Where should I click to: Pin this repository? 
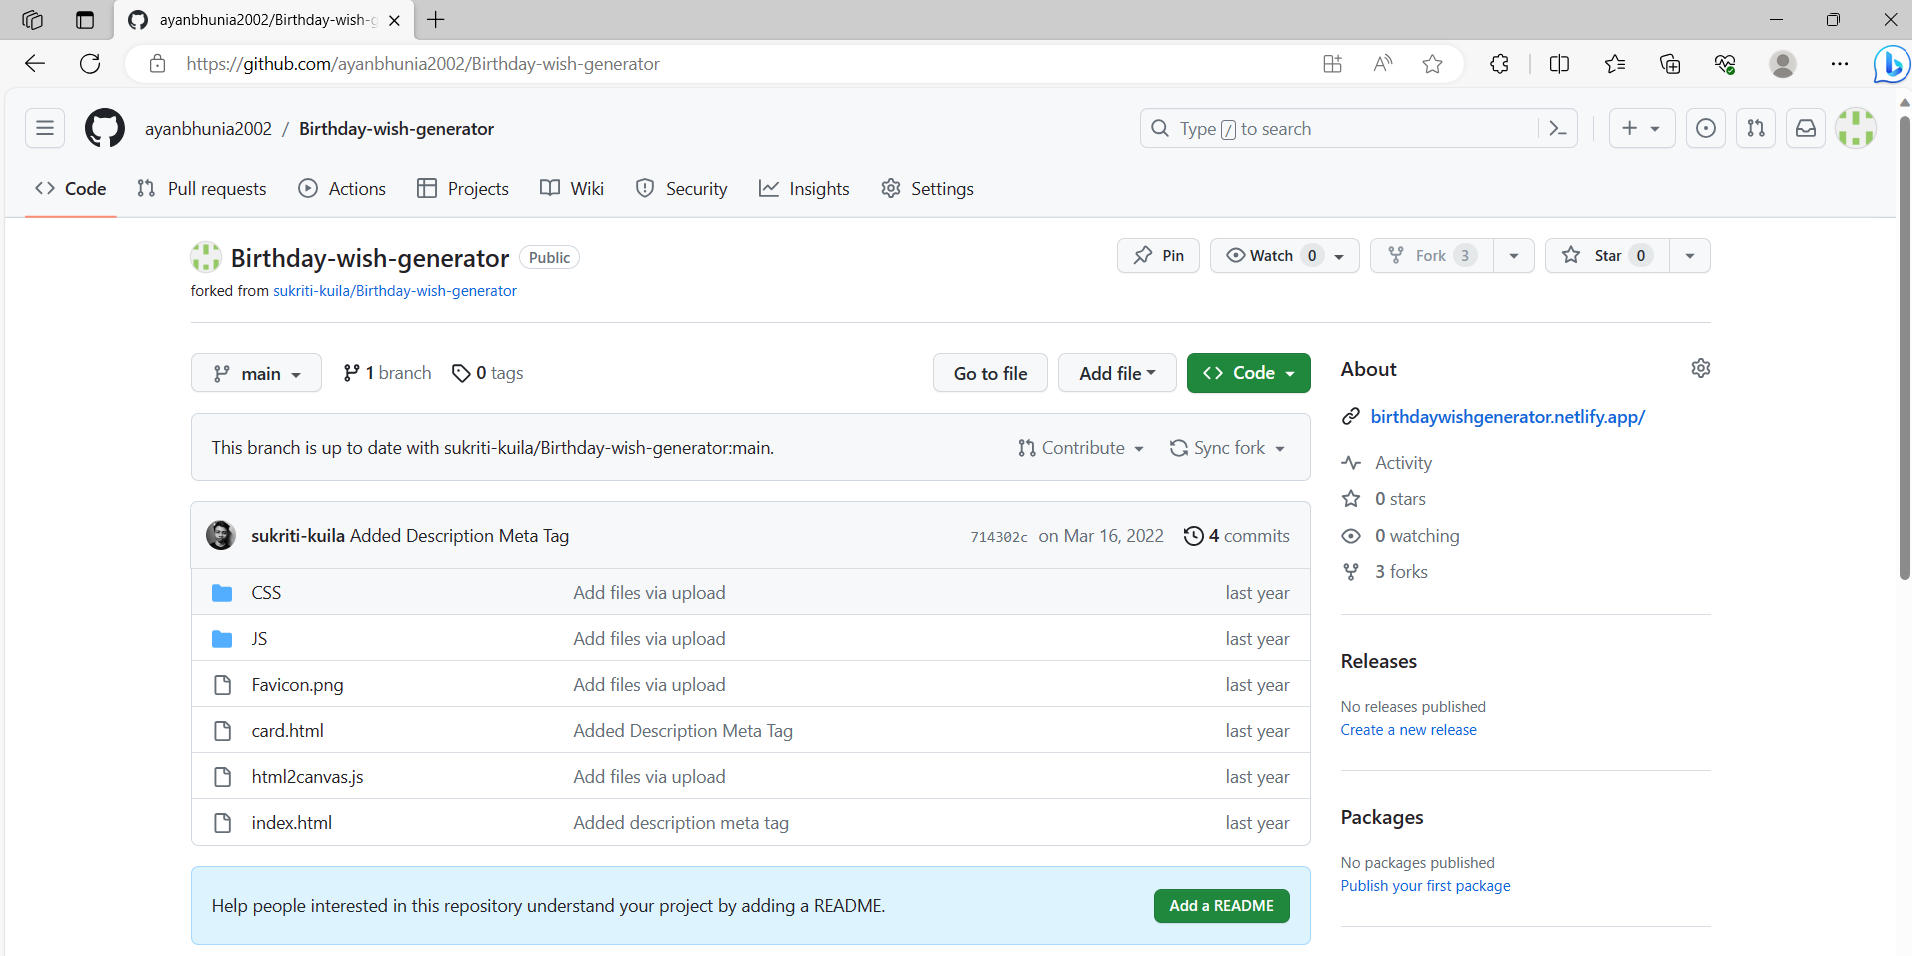tap(1158, 255)
